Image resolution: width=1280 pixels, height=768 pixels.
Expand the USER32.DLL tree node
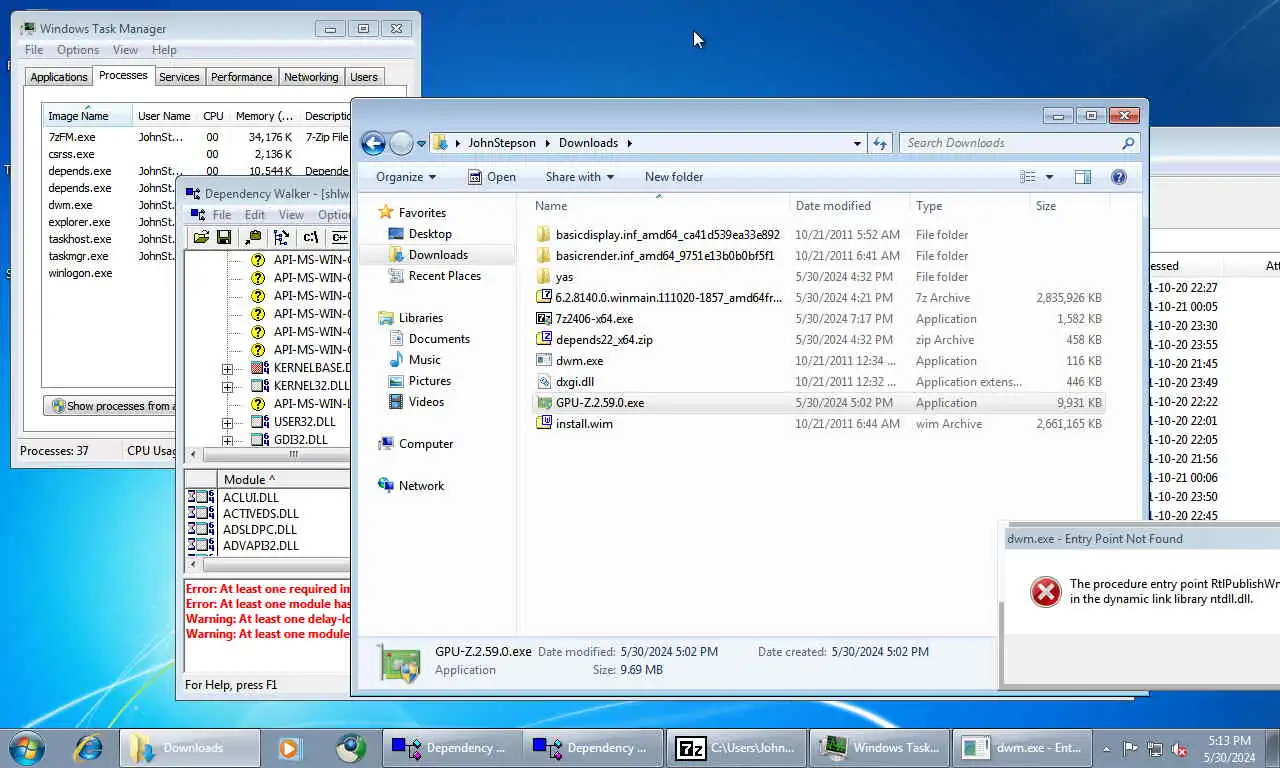(228, 422)
